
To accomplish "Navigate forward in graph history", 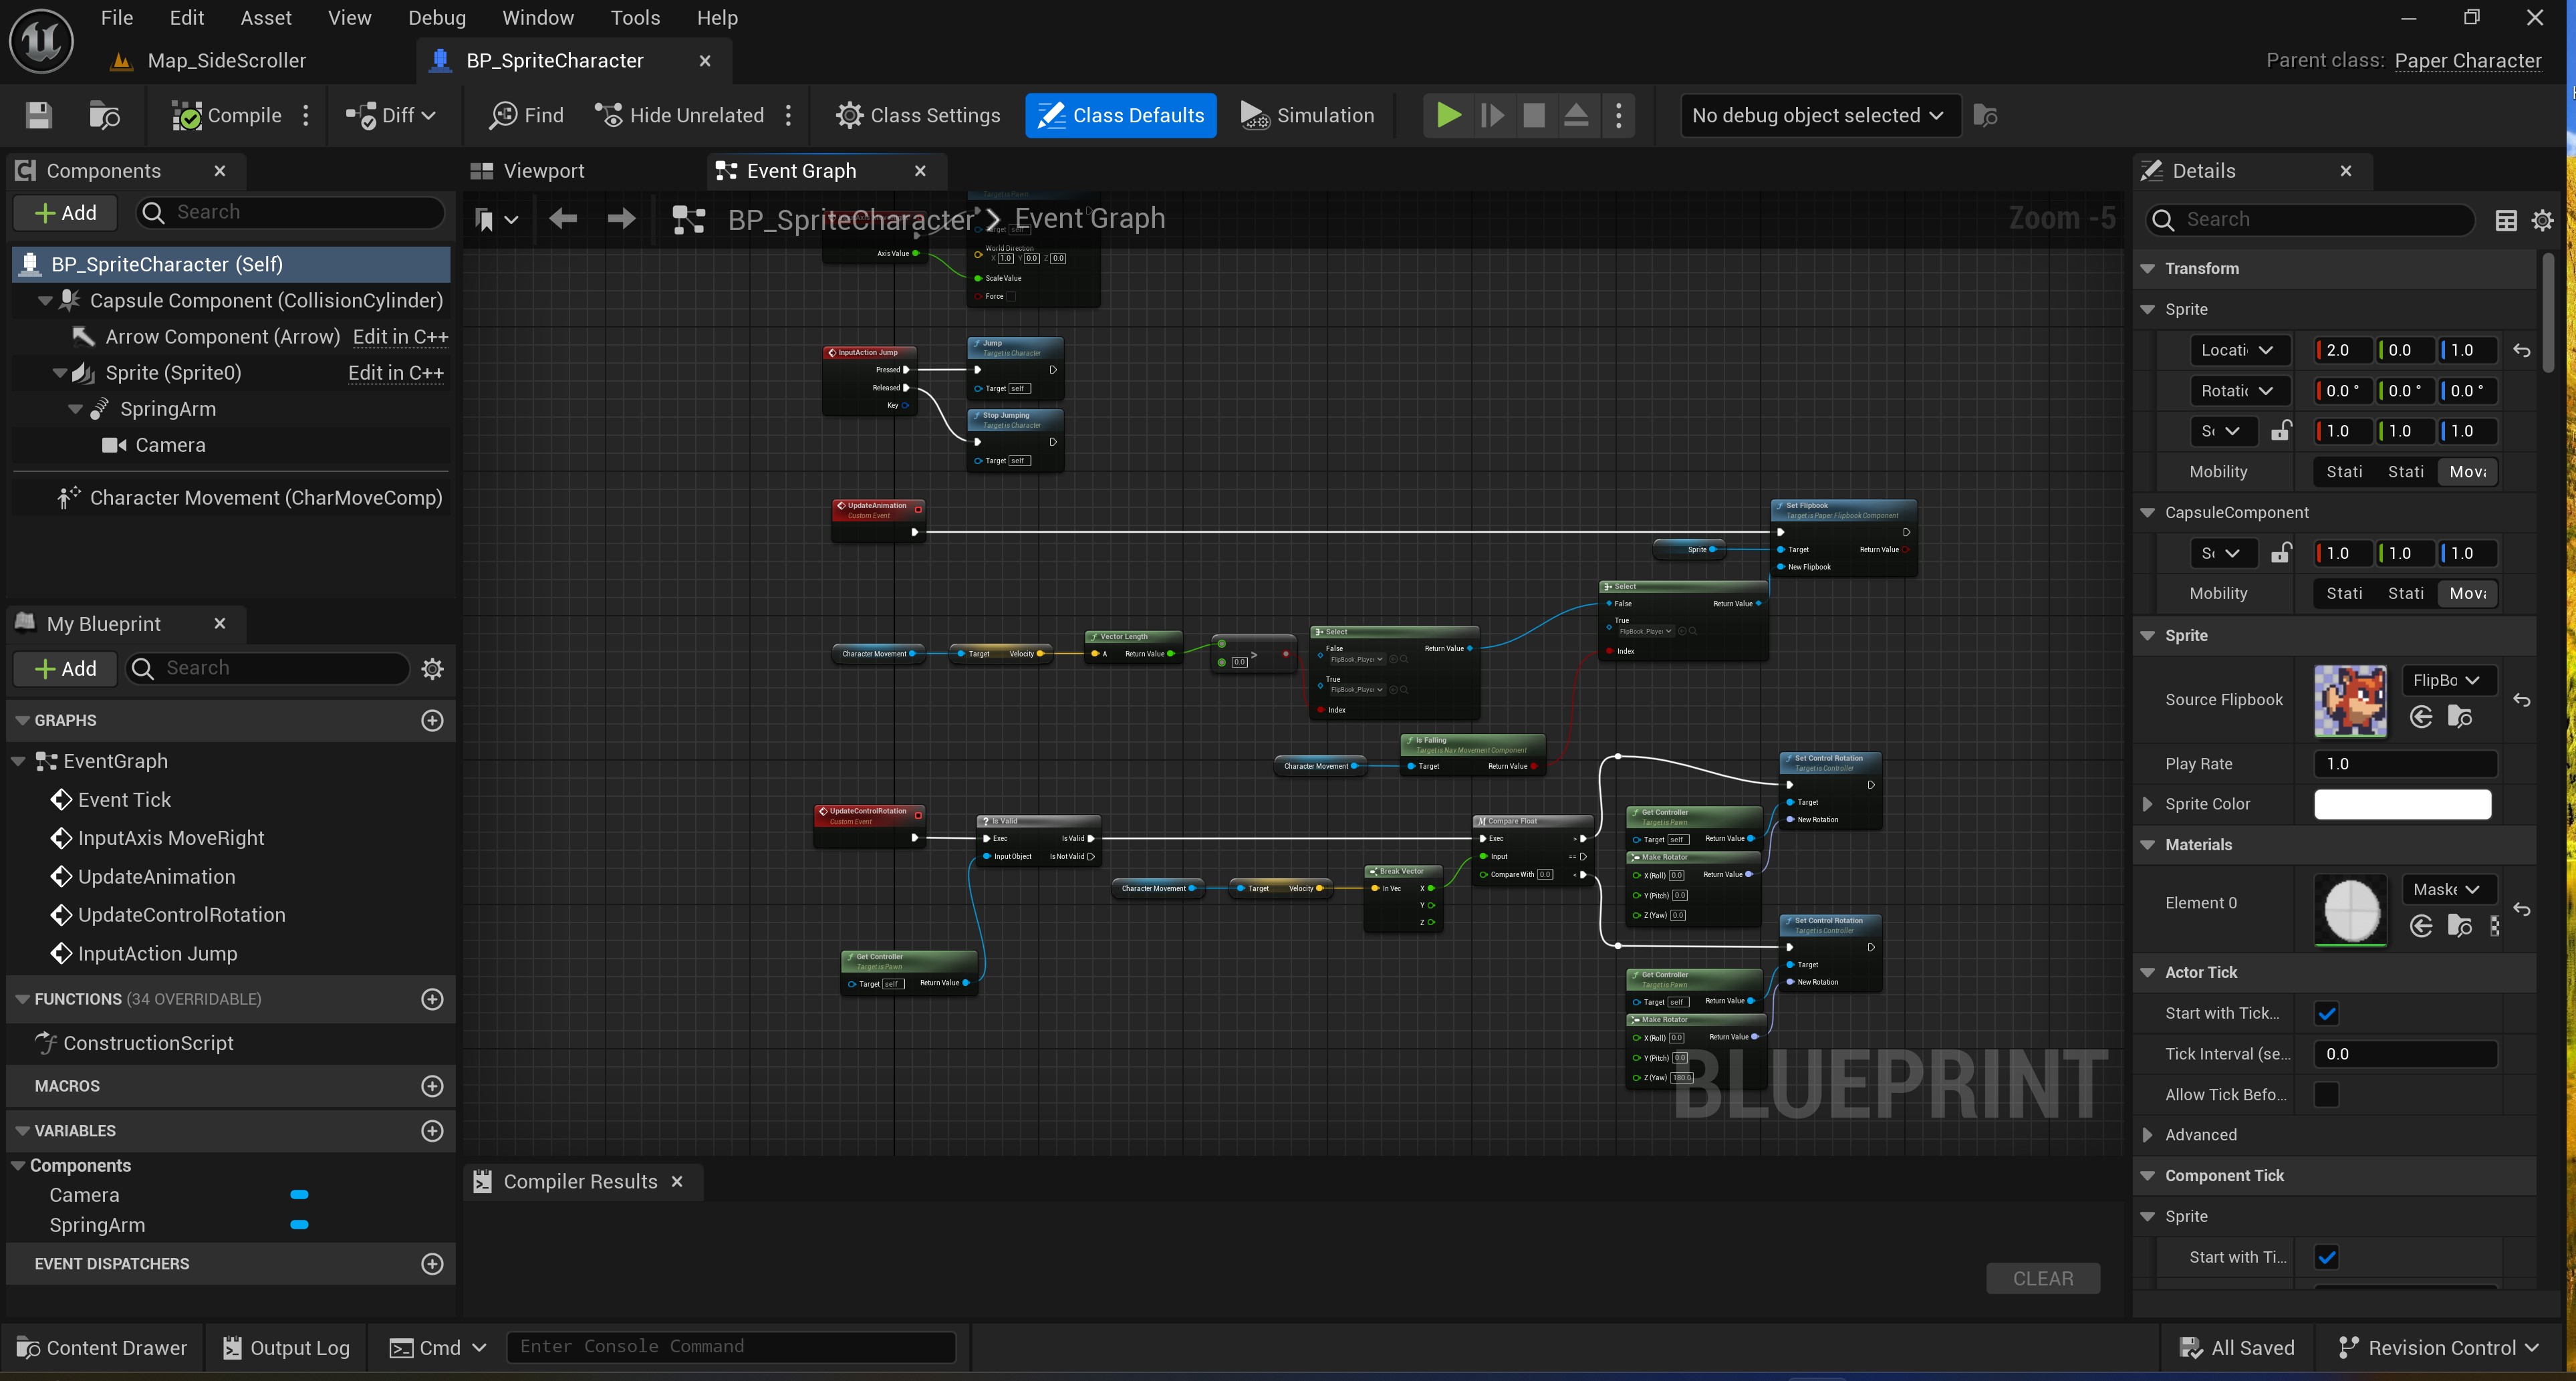I will pos(621,218).
